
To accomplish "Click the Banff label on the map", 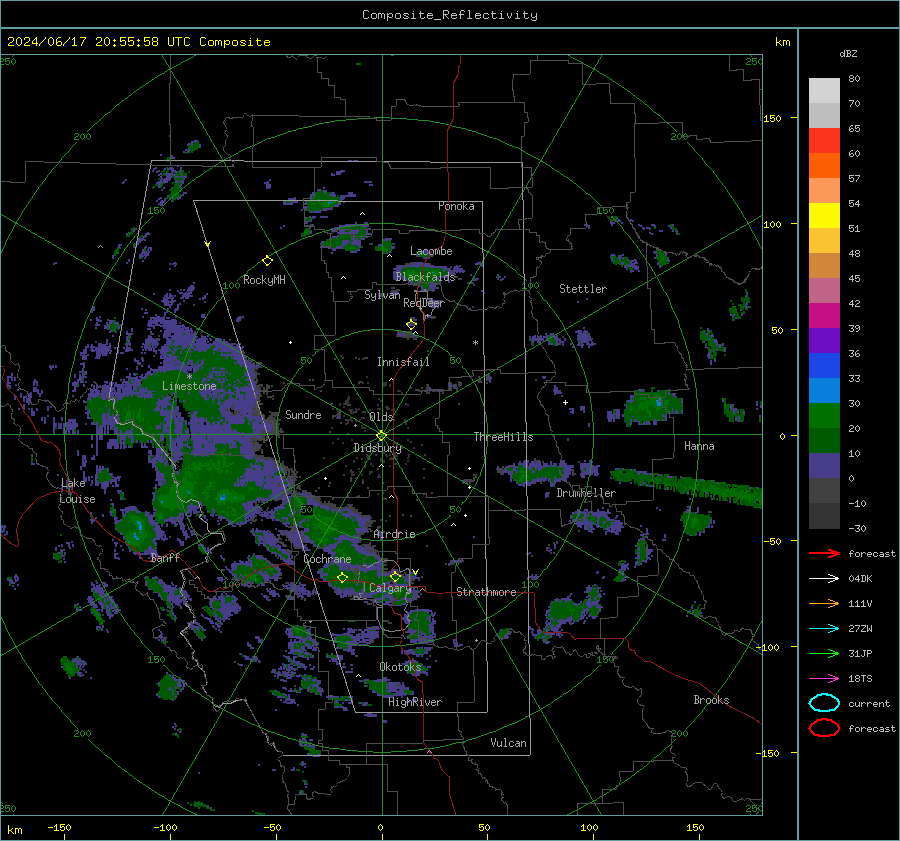I will (x=165, y=558).
